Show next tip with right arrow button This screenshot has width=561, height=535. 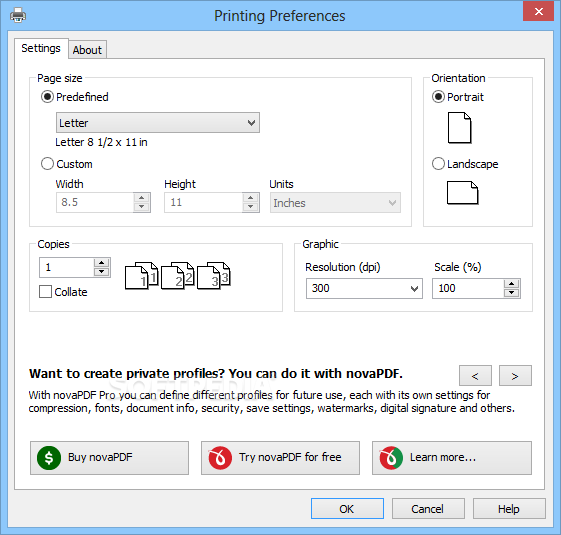pos(515,375)
